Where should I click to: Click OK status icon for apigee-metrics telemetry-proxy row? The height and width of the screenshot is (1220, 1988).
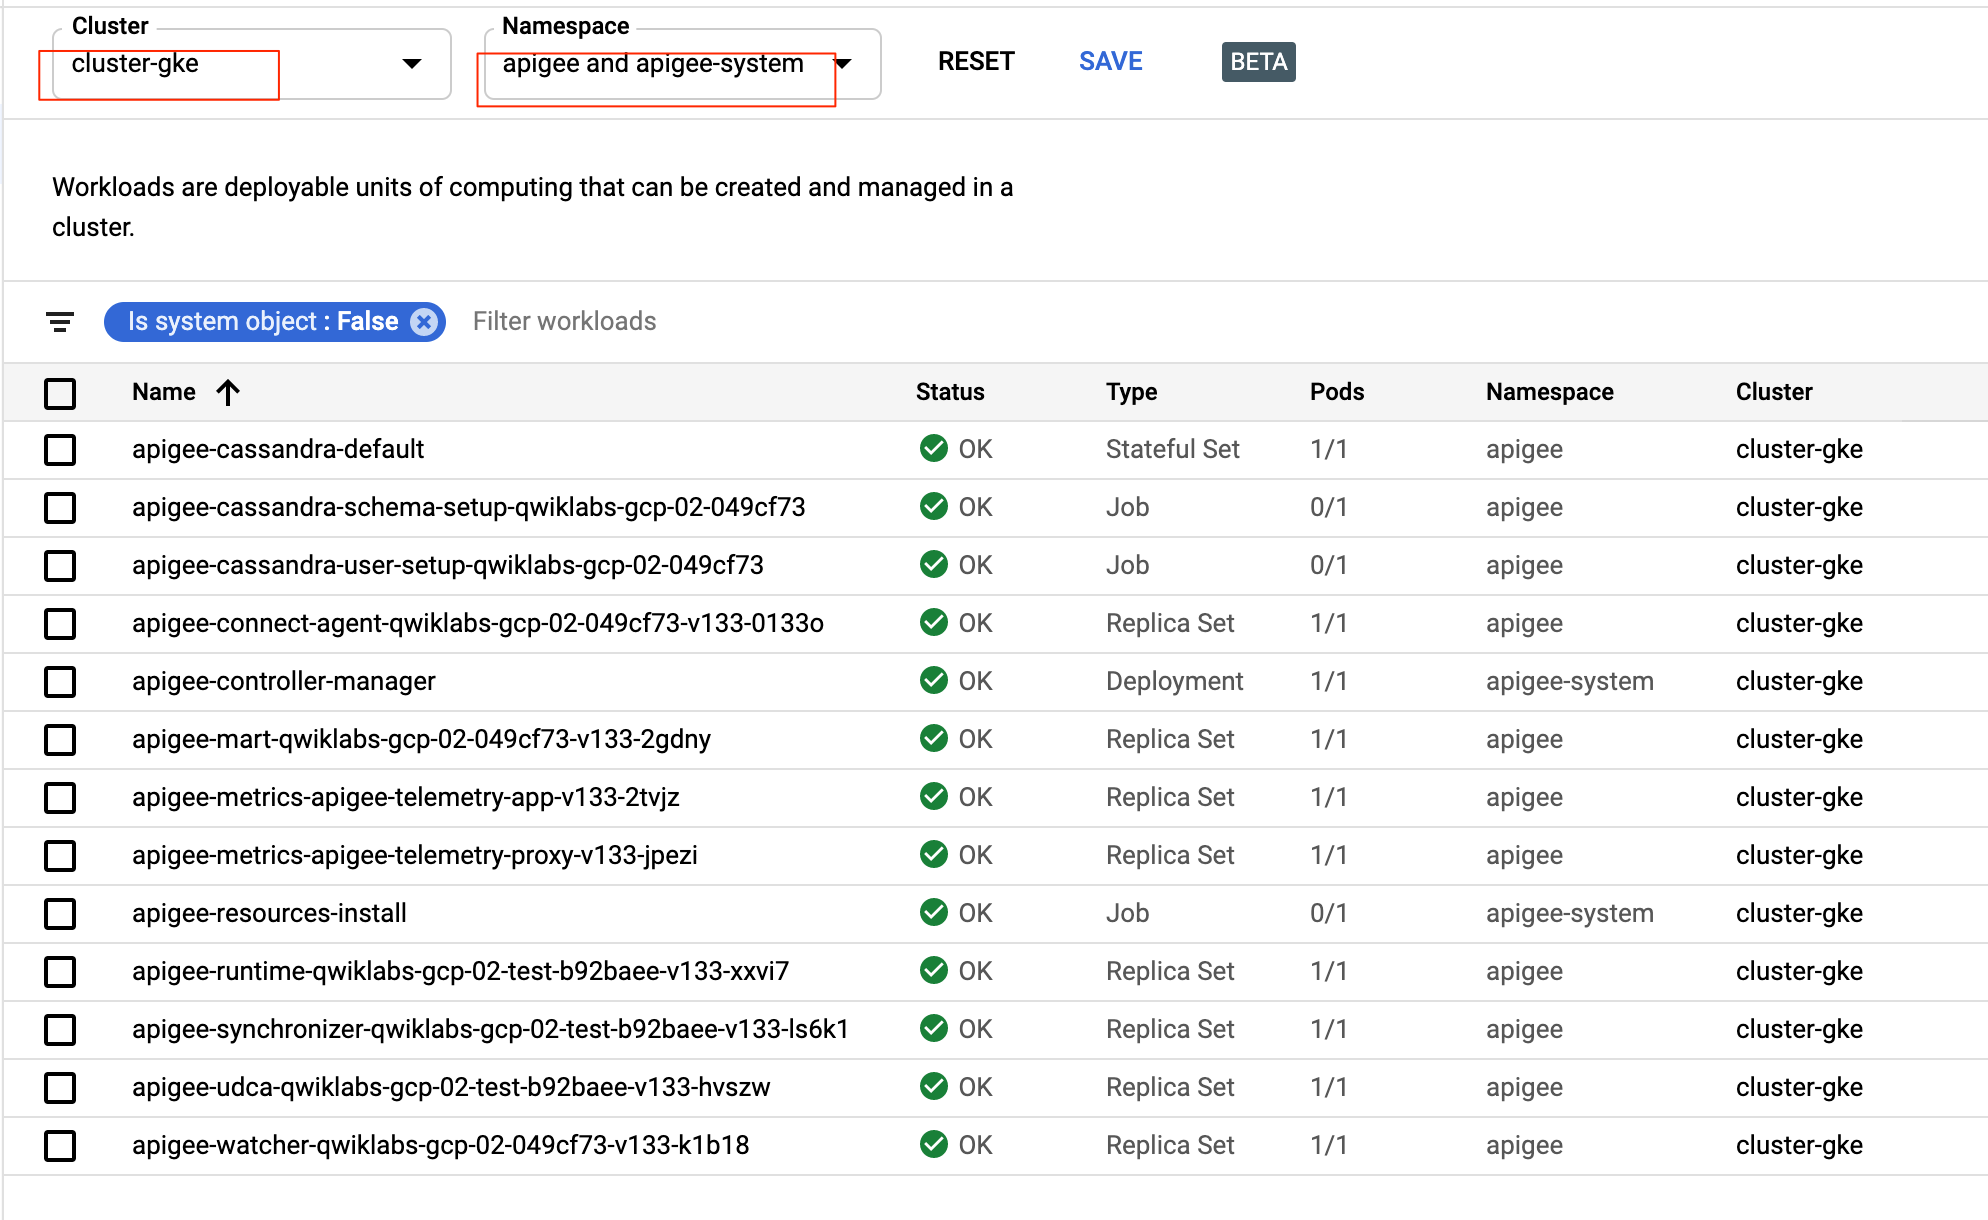tap(934, 855)
